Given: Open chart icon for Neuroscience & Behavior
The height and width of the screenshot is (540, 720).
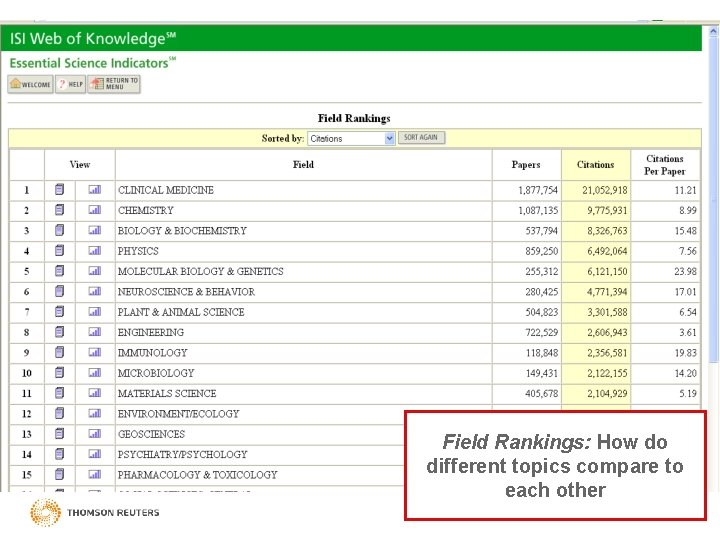Looking at the screenshot, I should [95, 291].
